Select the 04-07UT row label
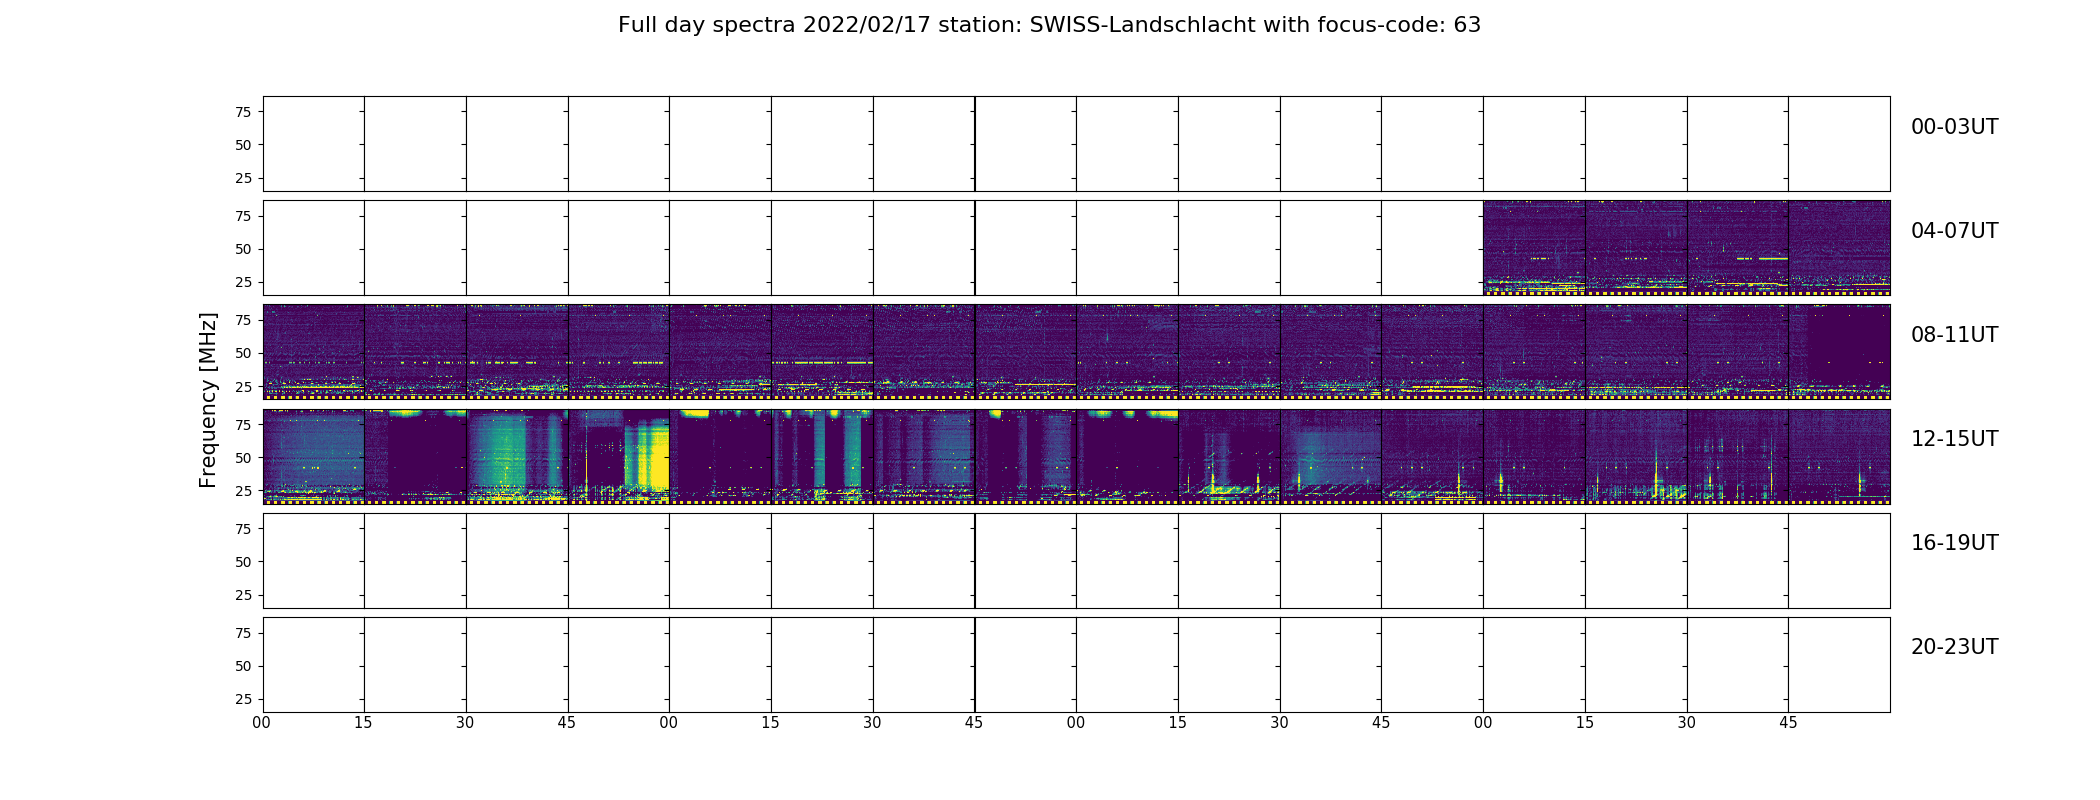The image size is (2100, 800). tap(1954, 231)
